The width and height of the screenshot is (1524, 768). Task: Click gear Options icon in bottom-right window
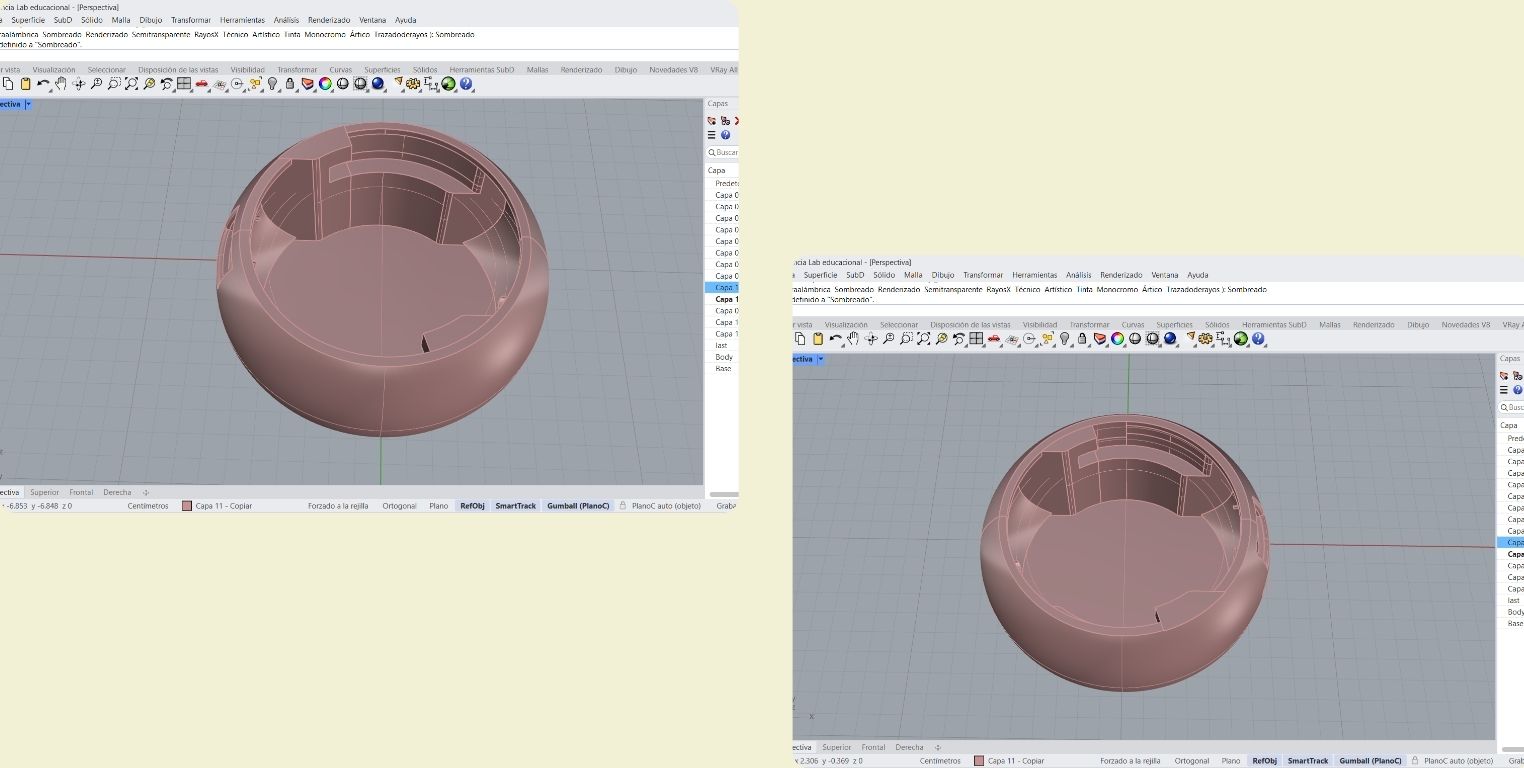point(1206,339)
